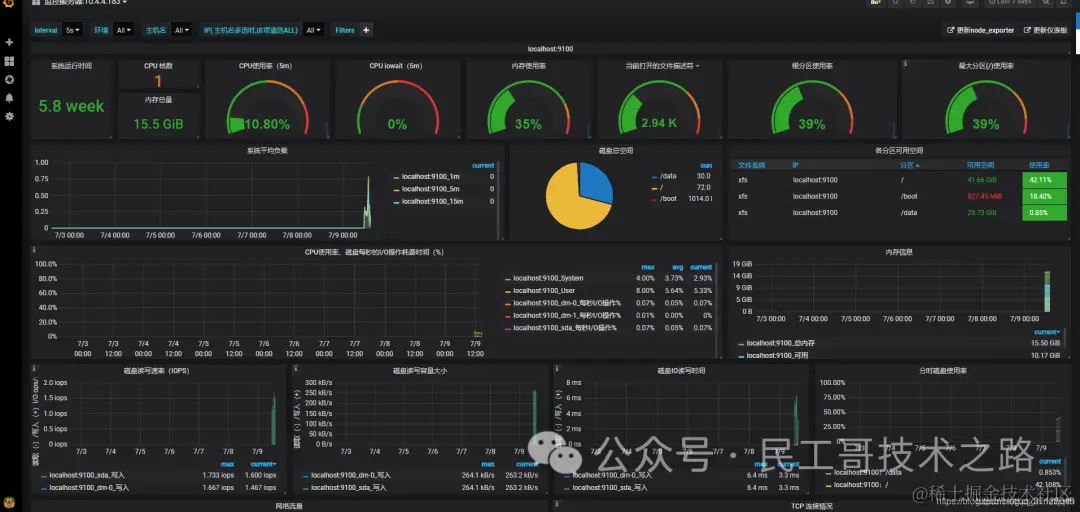Toggle localhost:9100_1m series in load legend
Screen dimensions: 1080x512
point(430,176)
